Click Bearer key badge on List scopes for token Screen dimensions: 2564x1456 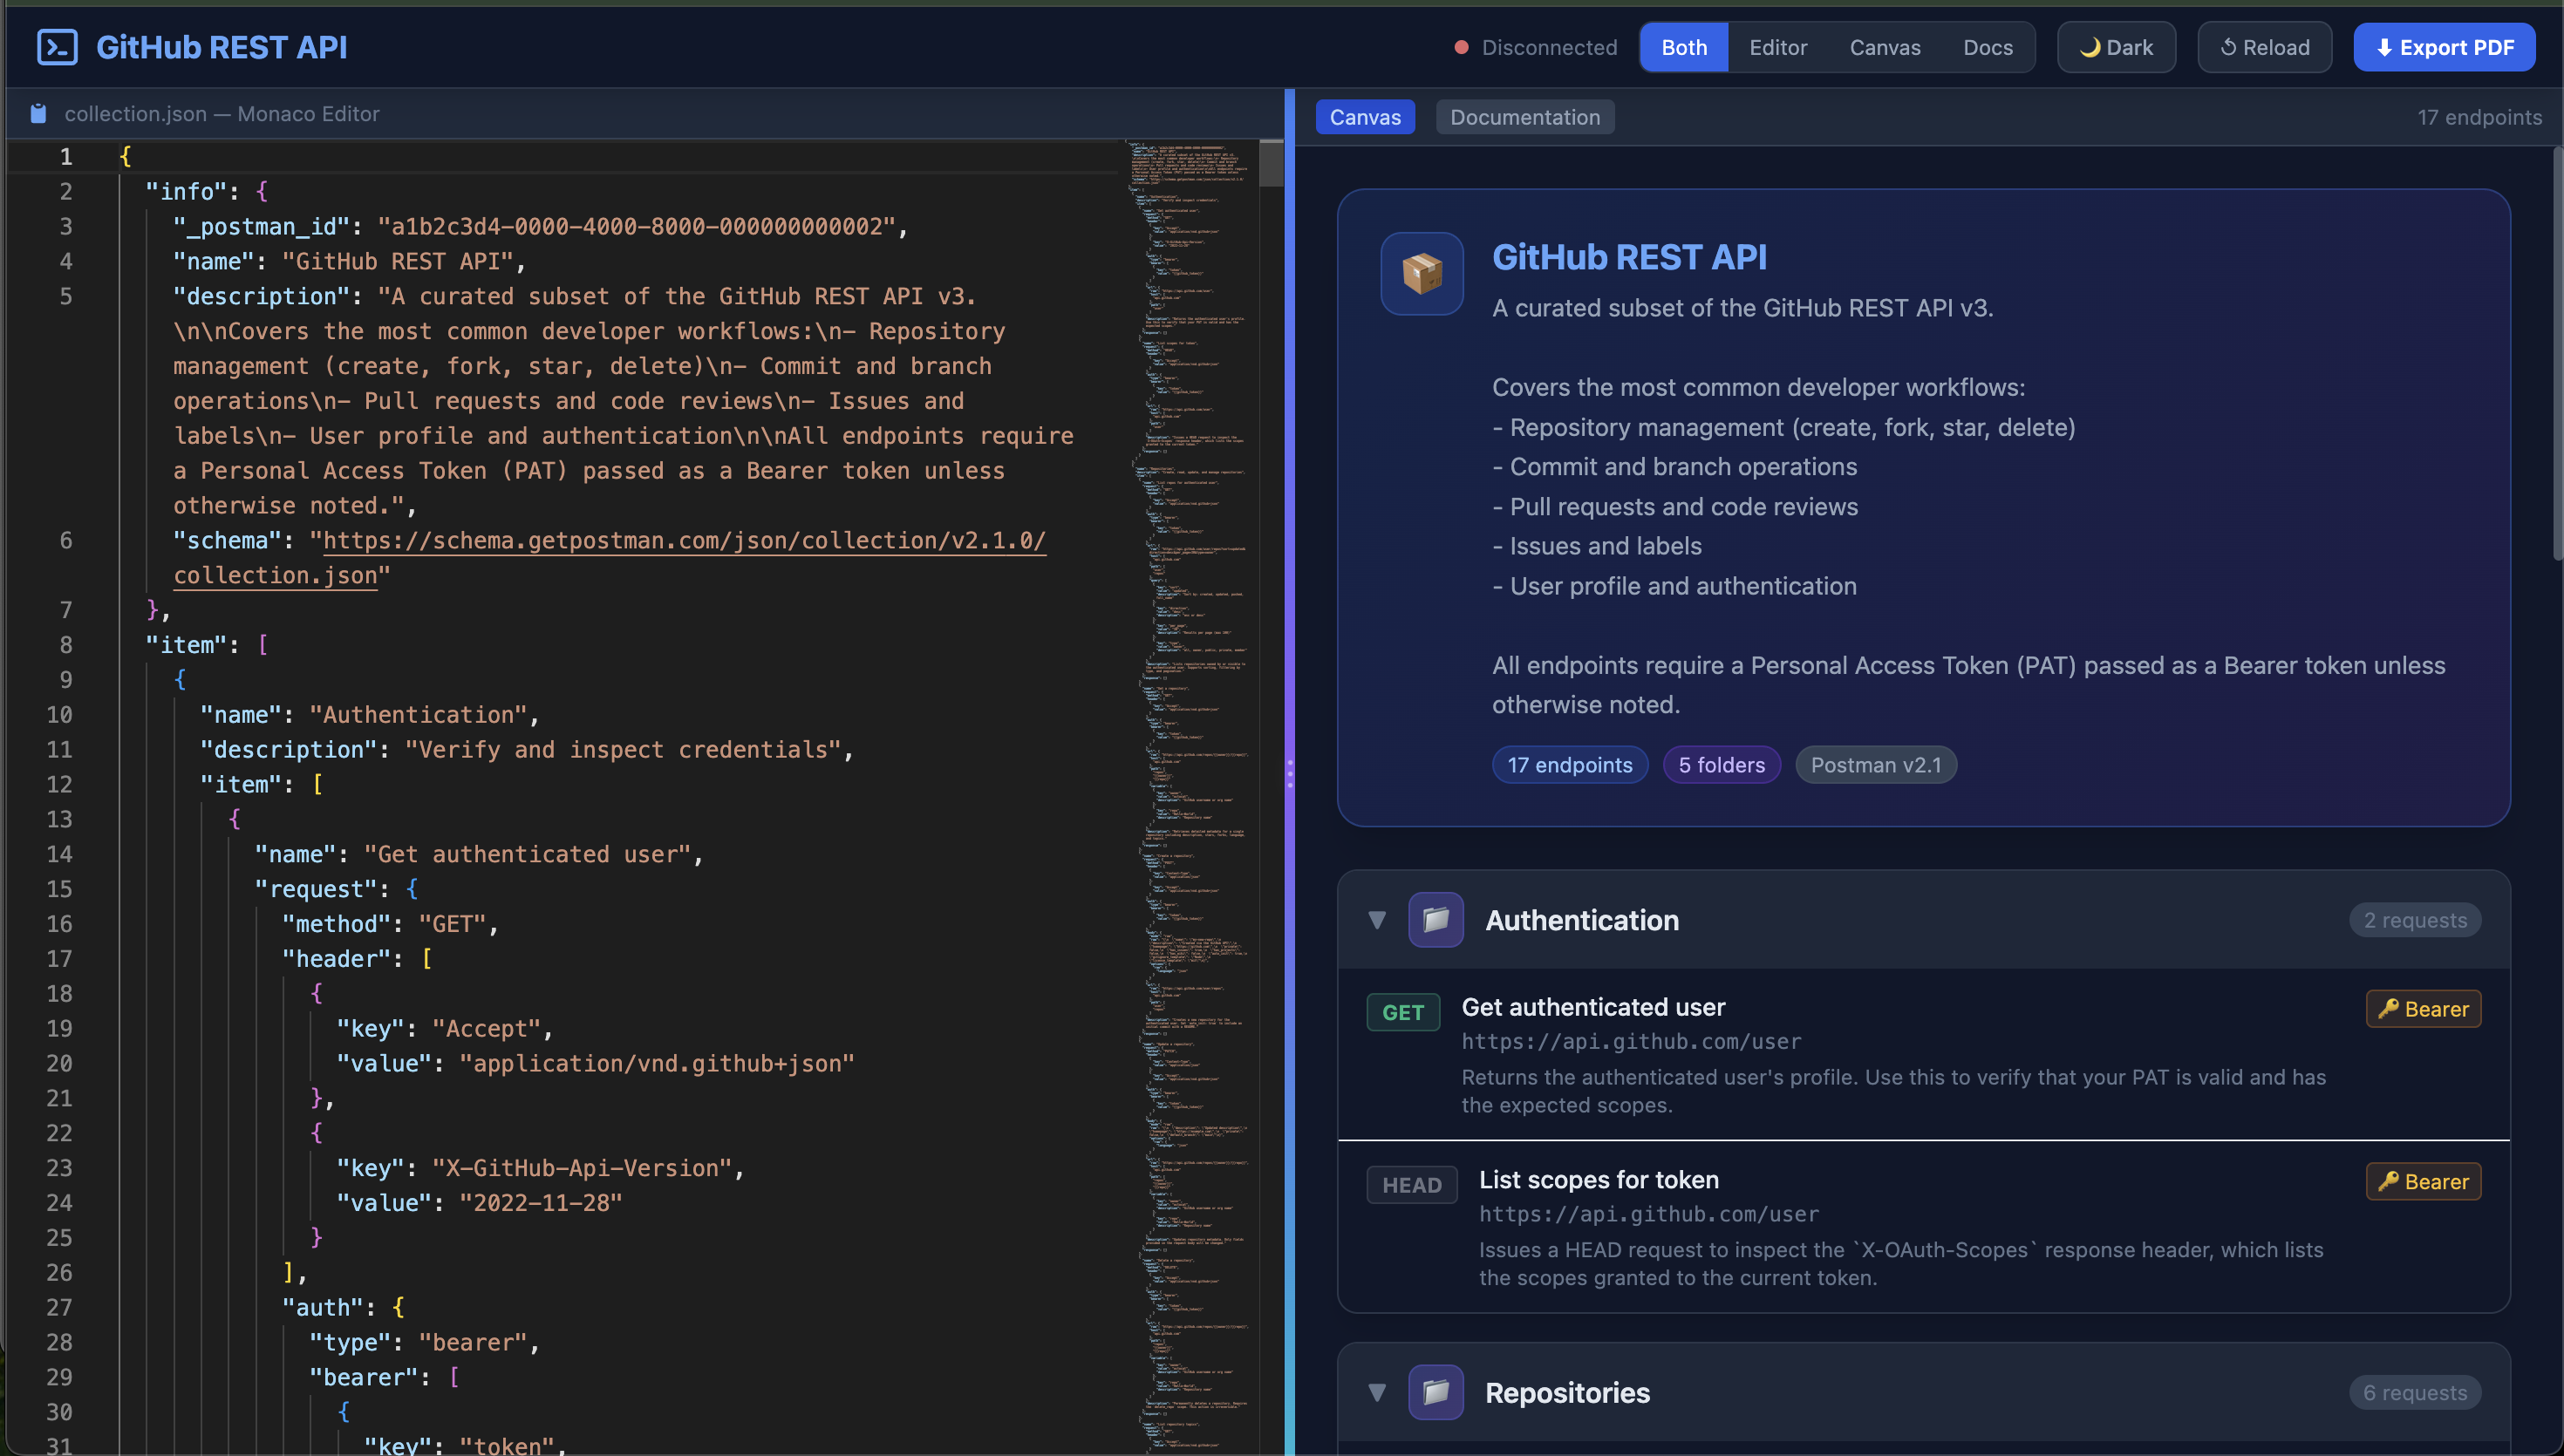[x=2422, y=1181]
